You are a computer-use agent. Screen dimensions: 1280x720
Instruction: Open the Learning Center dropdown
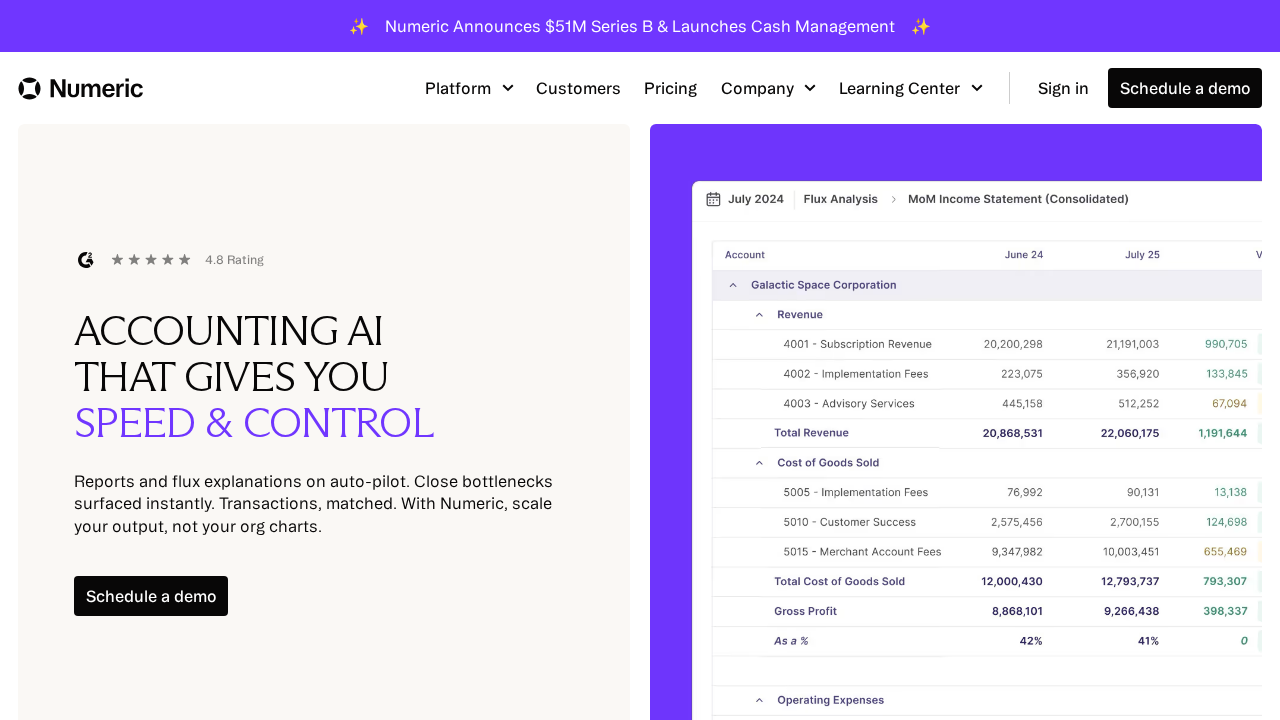pos(910,88)
